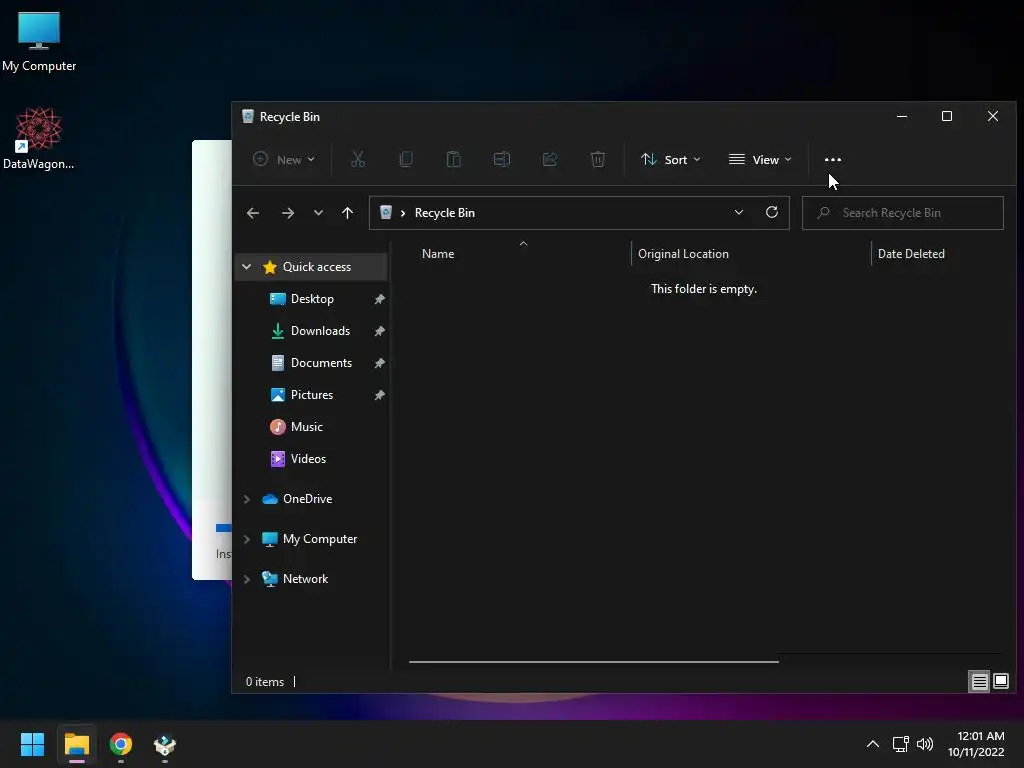Expand the Network tree node
This screenshot has width=1024, height=768.
pyautogui.click(x=246, y=579)
